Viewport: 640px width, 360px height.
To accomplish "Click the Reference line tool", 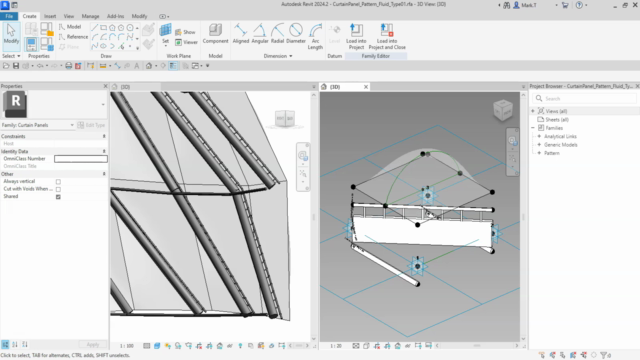I will coord(73,37).
